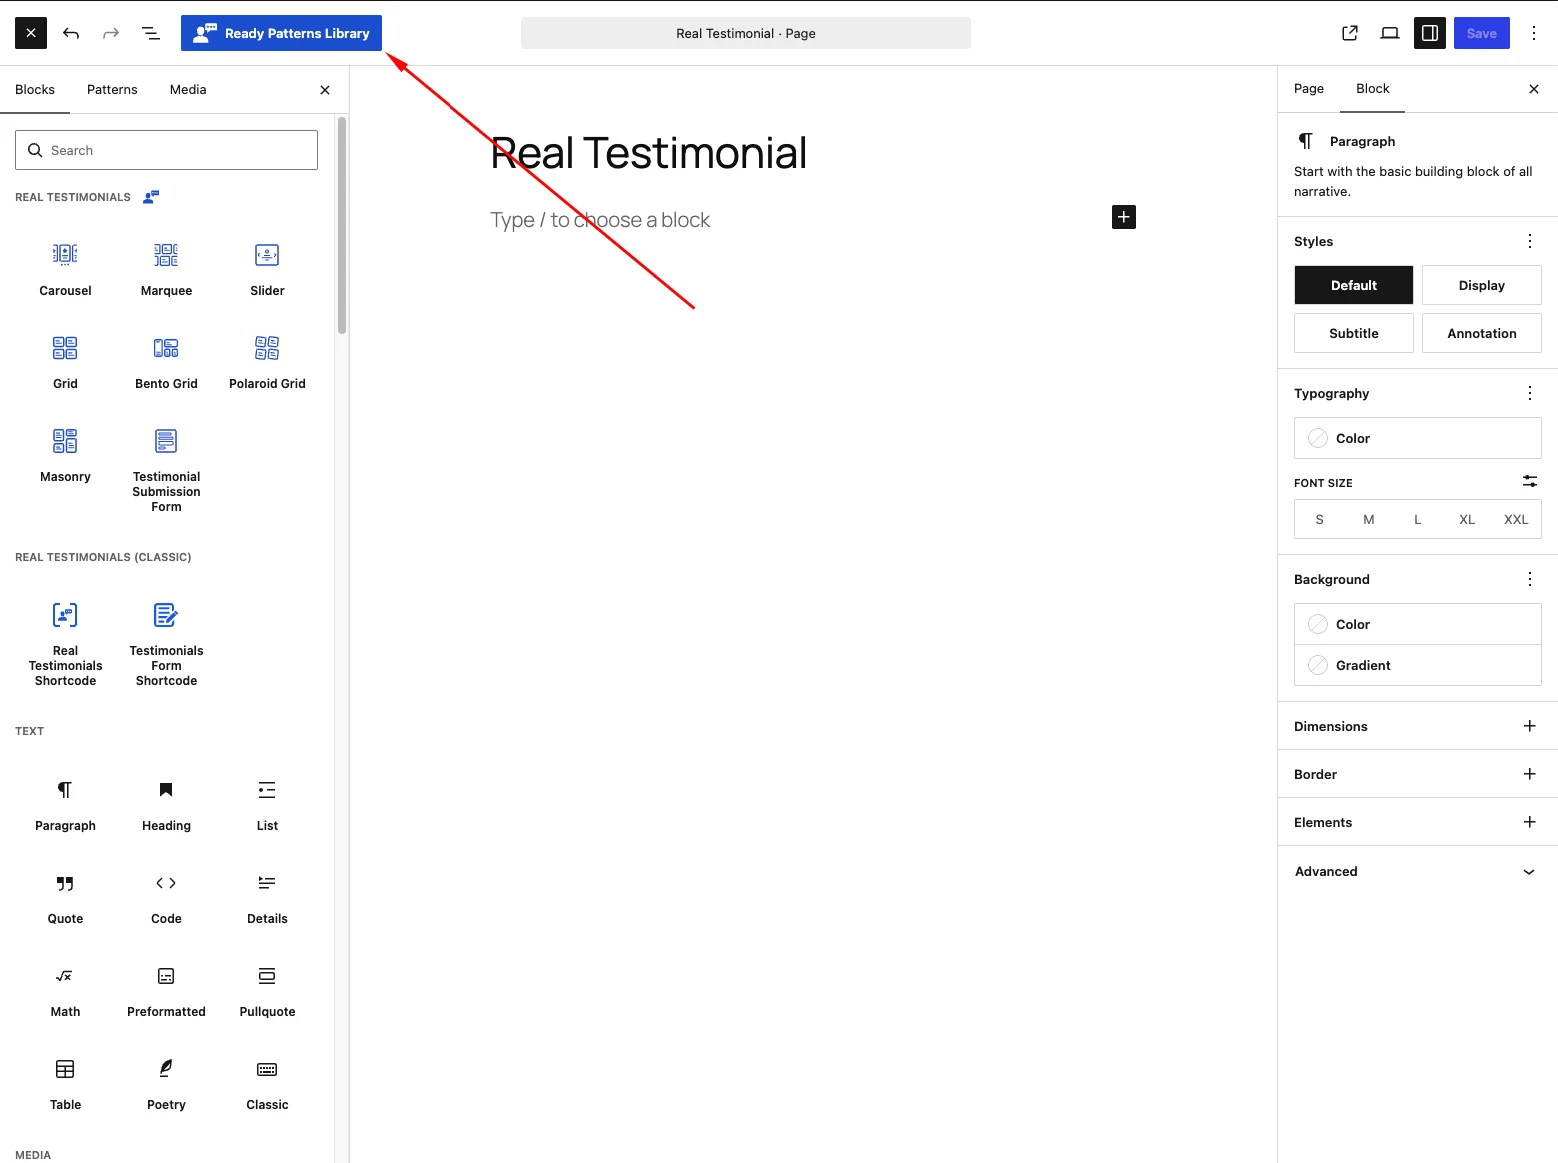Expand the Dimensions options

coord(1418,726)
